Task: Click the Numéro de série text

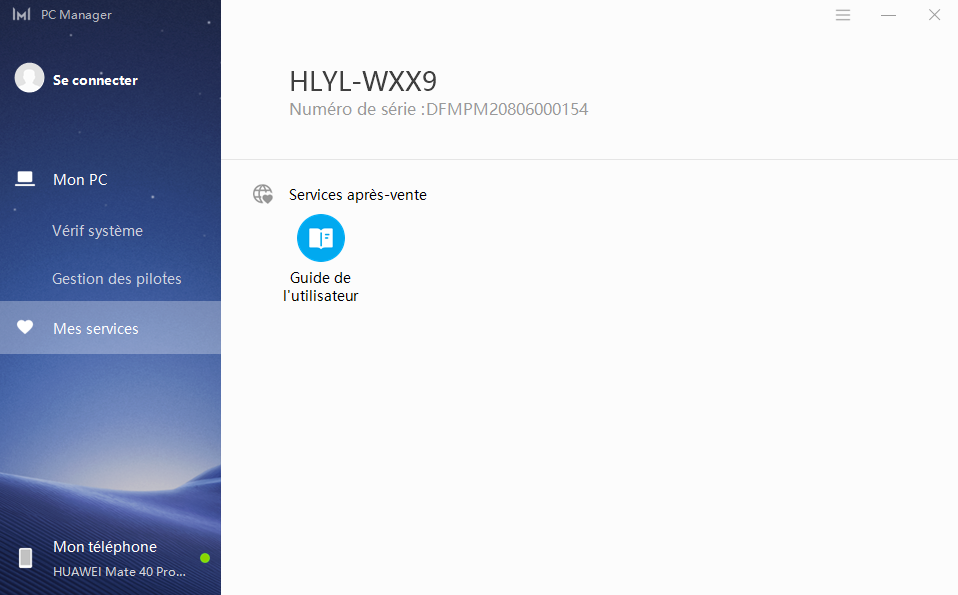Action: pos(438,110)
